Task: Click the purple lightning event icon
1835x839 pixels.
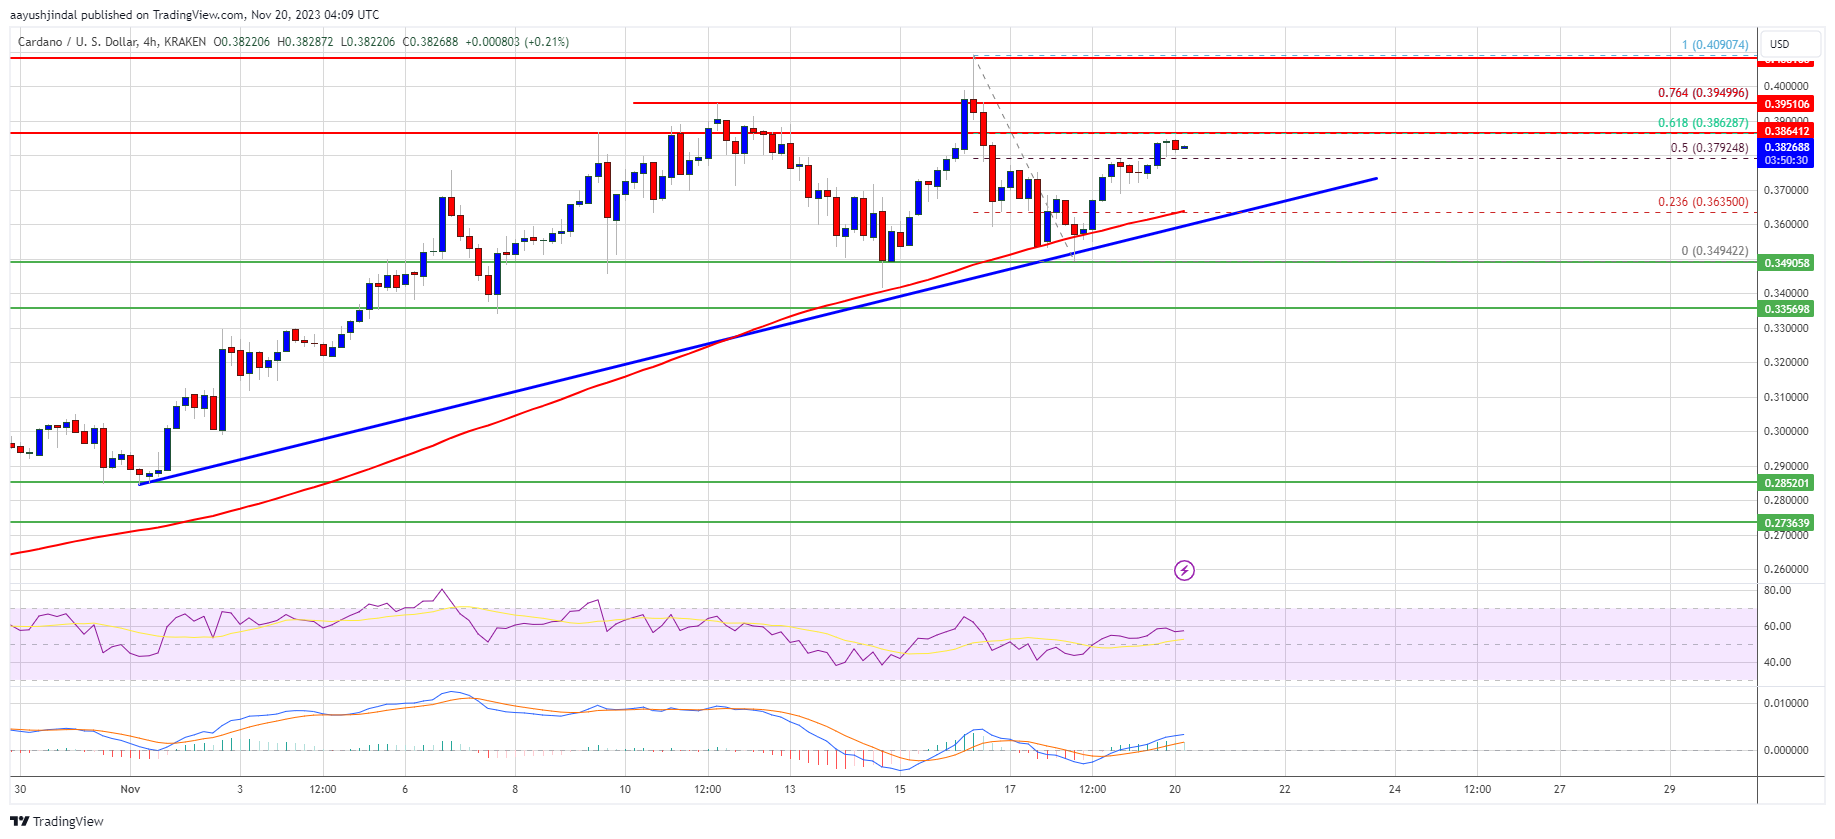Action: (x=1184, y=571)
